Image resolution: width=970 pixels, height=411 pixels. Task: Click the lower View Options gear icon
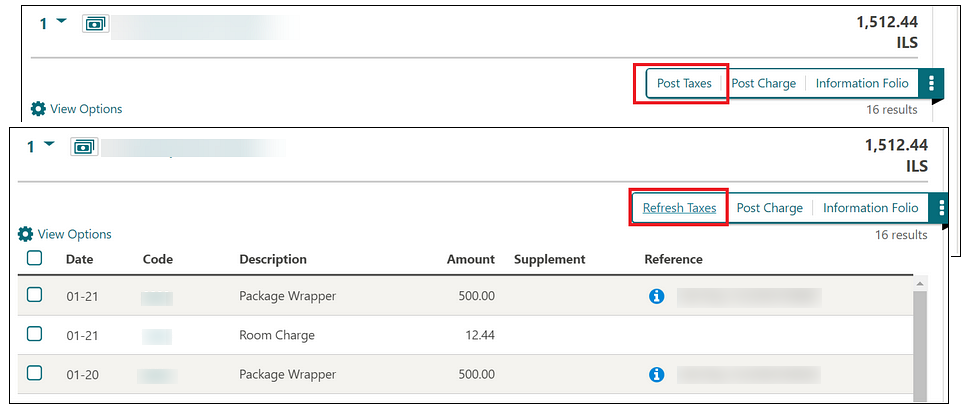(26, 234)
